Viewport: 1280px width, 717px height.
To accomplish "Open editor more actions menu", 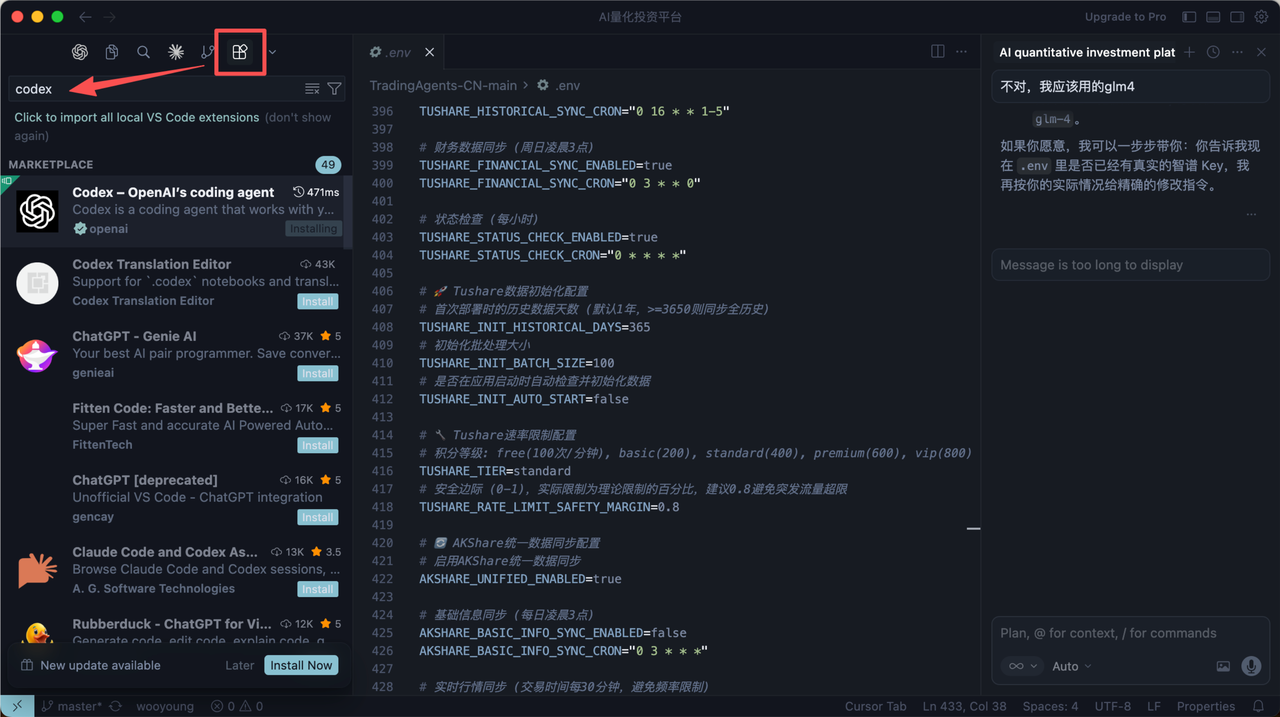I will pos(962,52).
